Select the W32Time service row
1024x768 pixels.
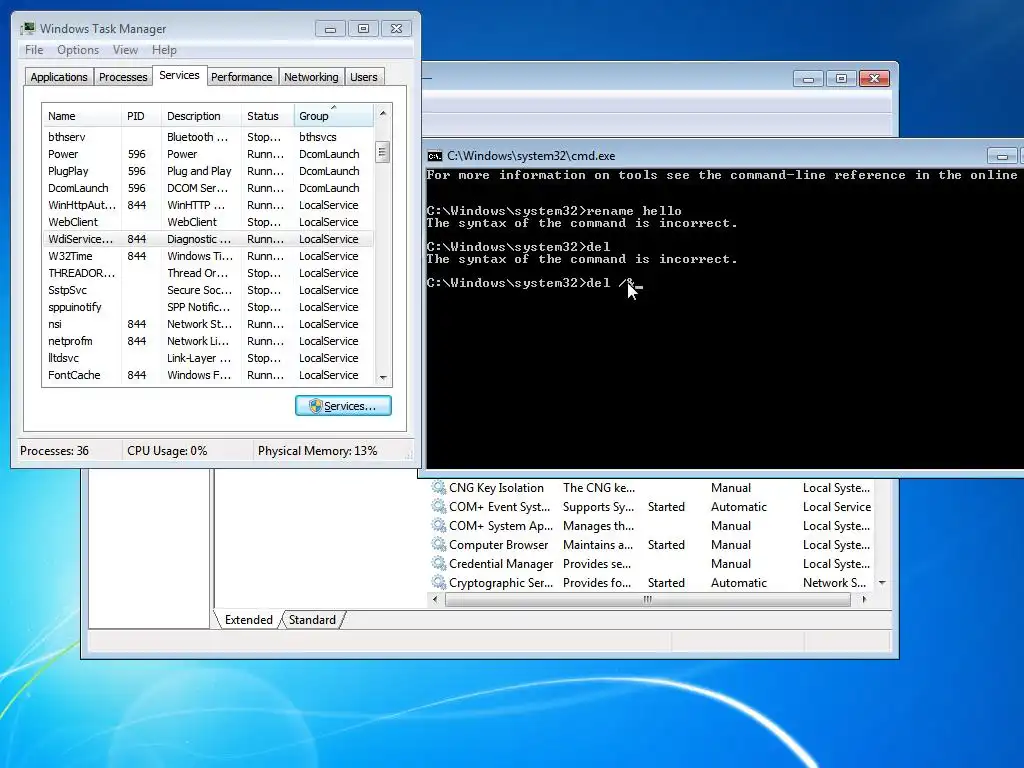(x=208, y=256)
